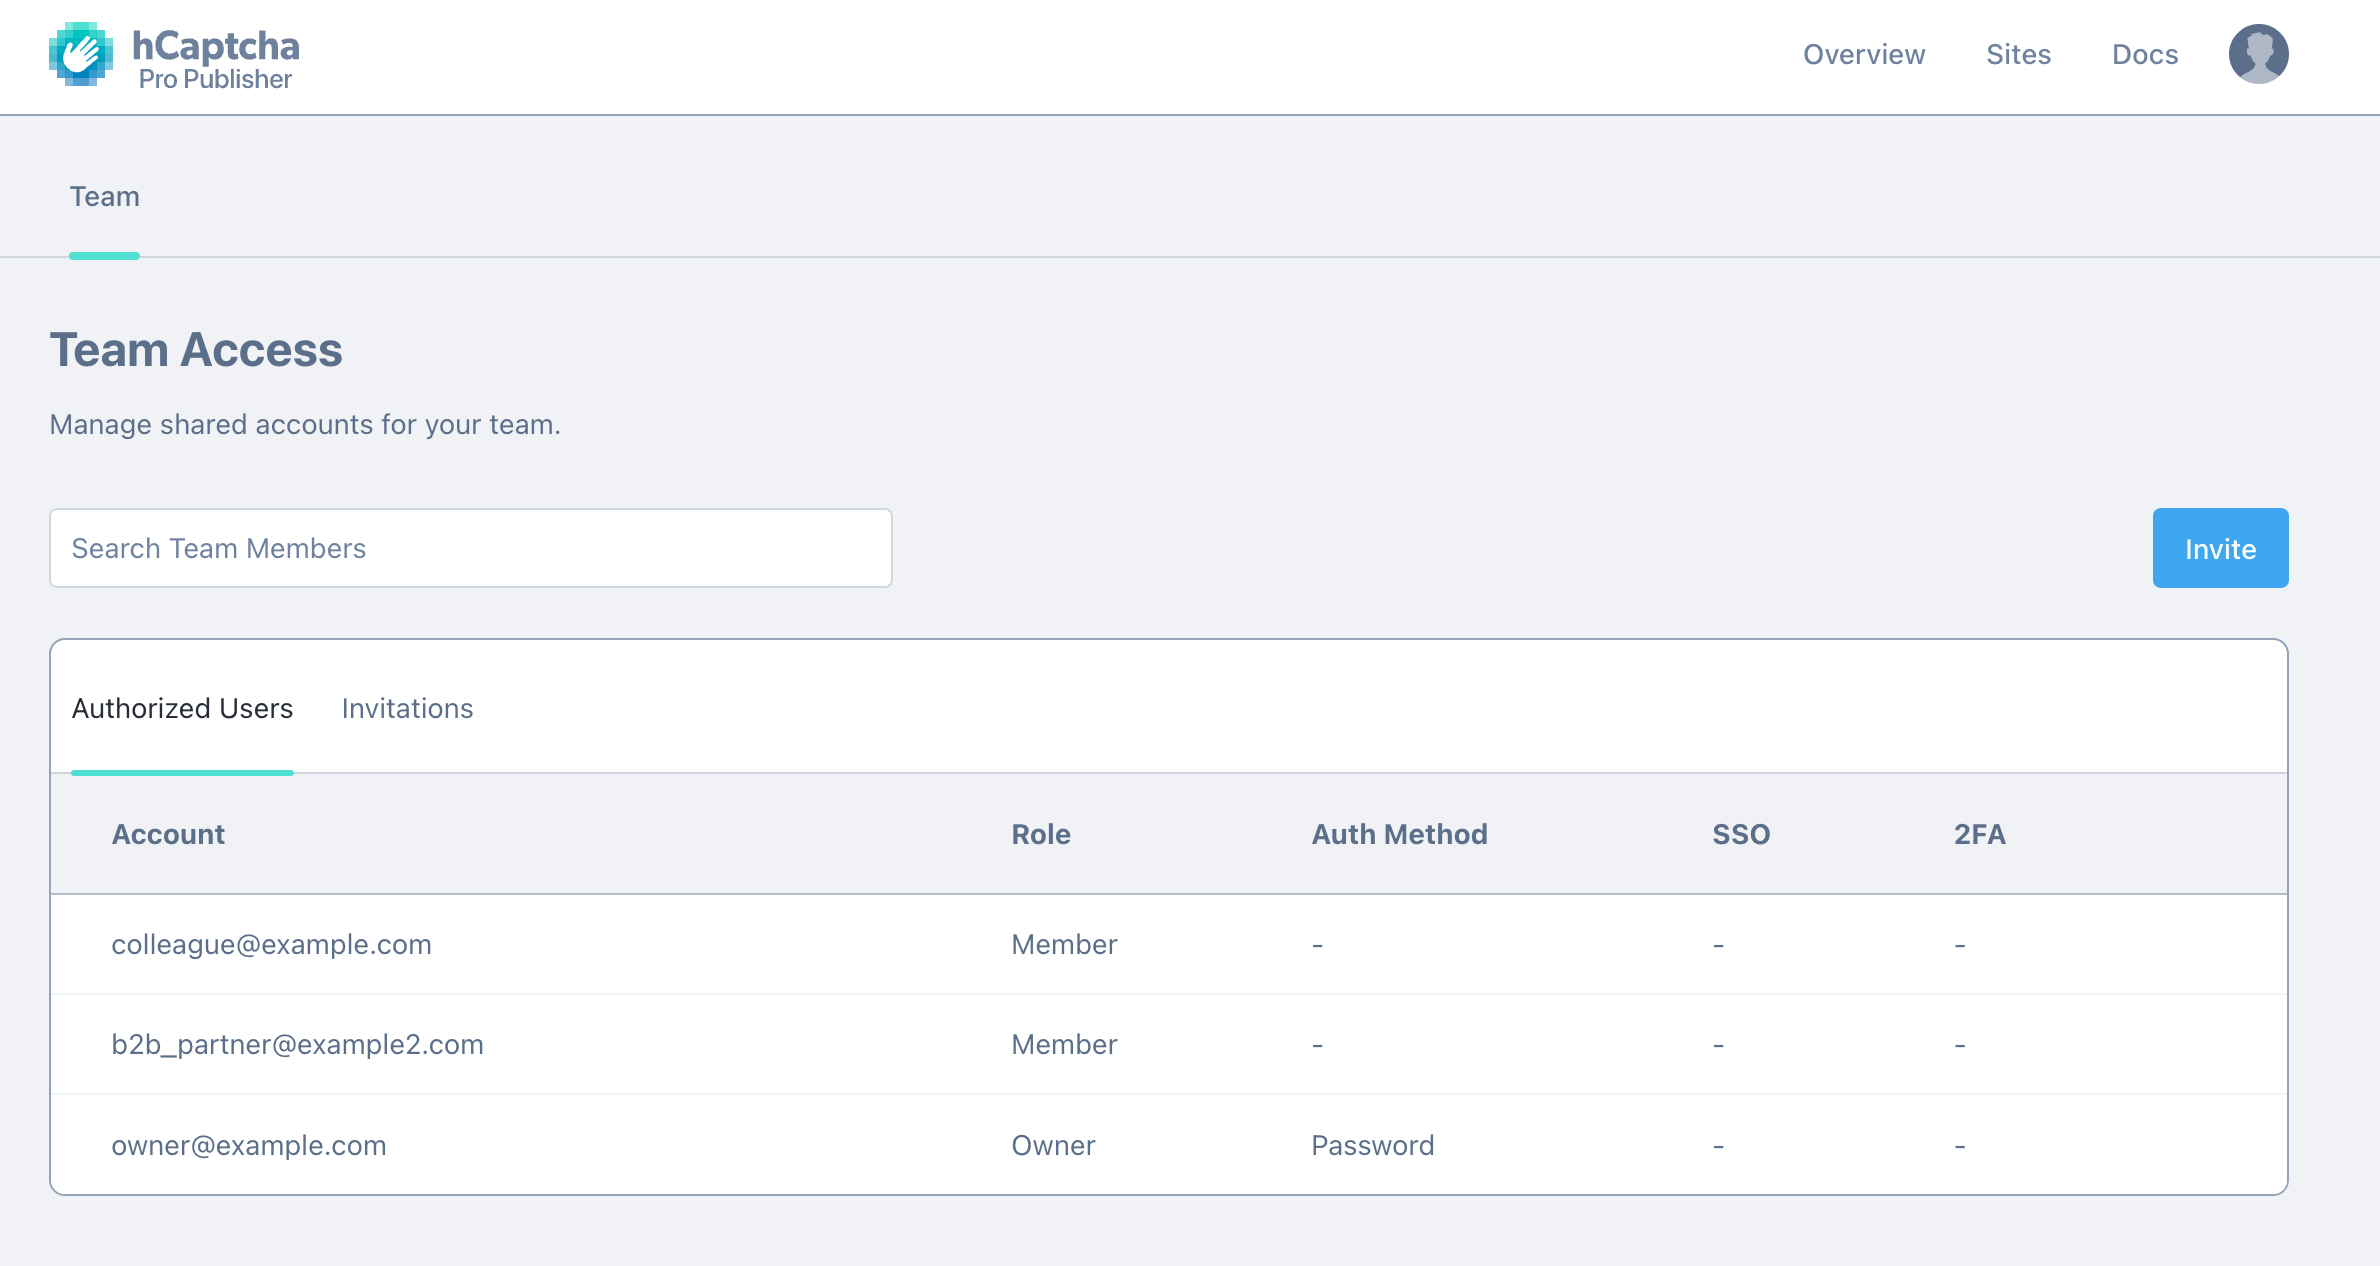Open the Sites navigation link
This screenshot has height=1266, width=2380.
pyautogui.click(x=2018, y=54)
